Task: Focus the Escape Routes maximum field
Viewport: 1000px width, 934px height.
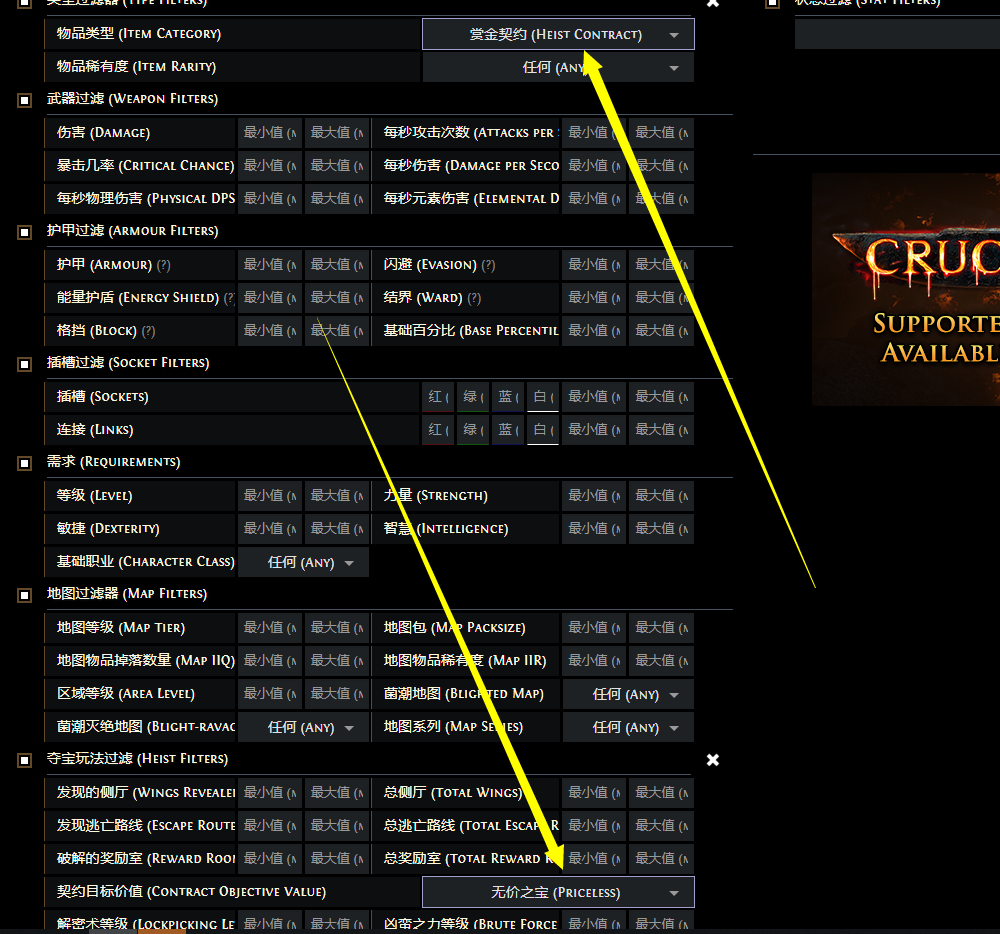Action: [x=337, y=826]
